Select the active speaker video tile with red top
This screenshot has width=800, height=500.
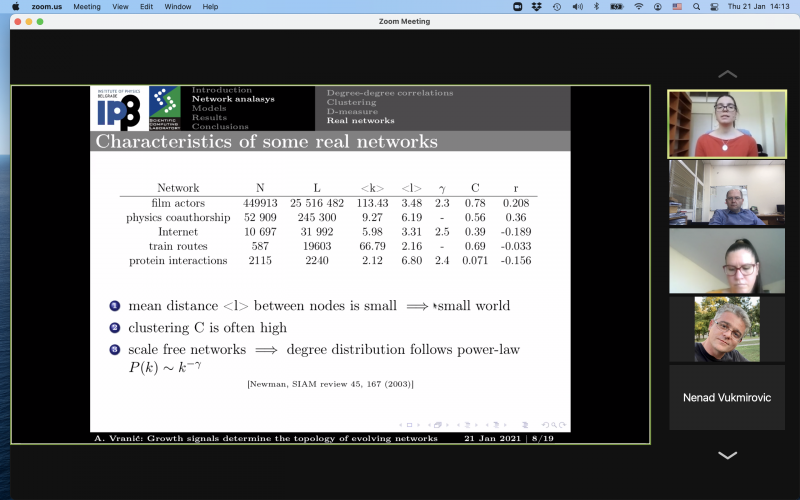coord(727,124)
